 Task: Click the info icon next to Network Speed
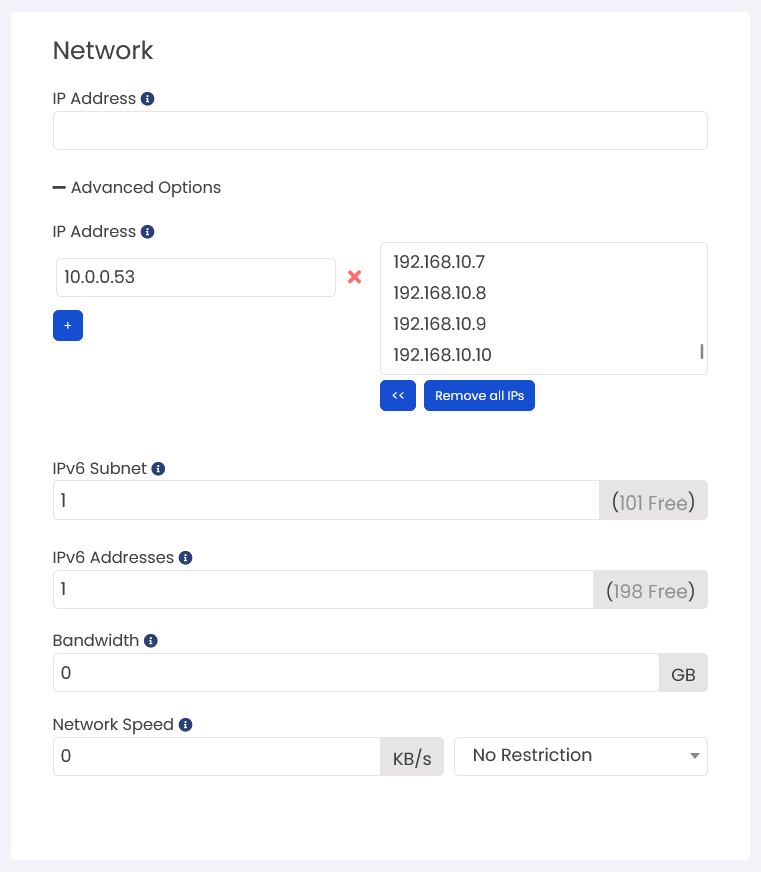tap(186, 725)
